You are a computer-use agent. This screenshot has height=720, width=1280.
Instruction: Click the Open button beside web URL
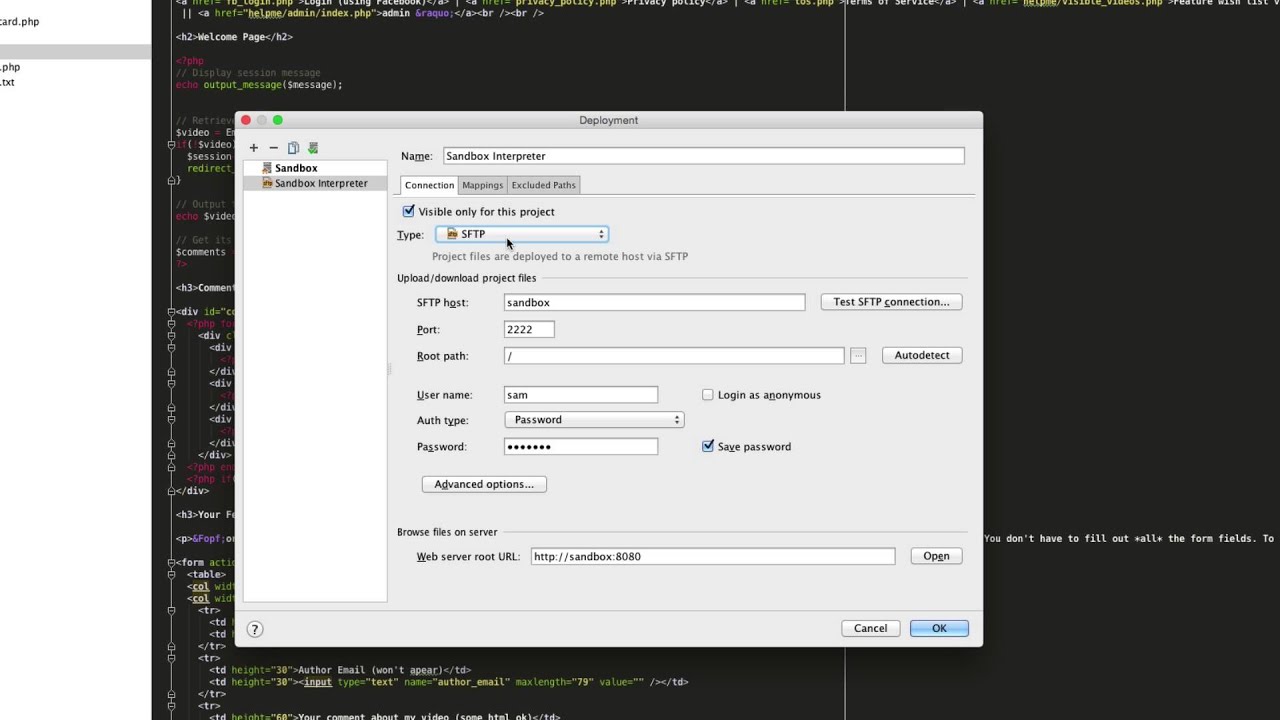(x=936, y=556)
